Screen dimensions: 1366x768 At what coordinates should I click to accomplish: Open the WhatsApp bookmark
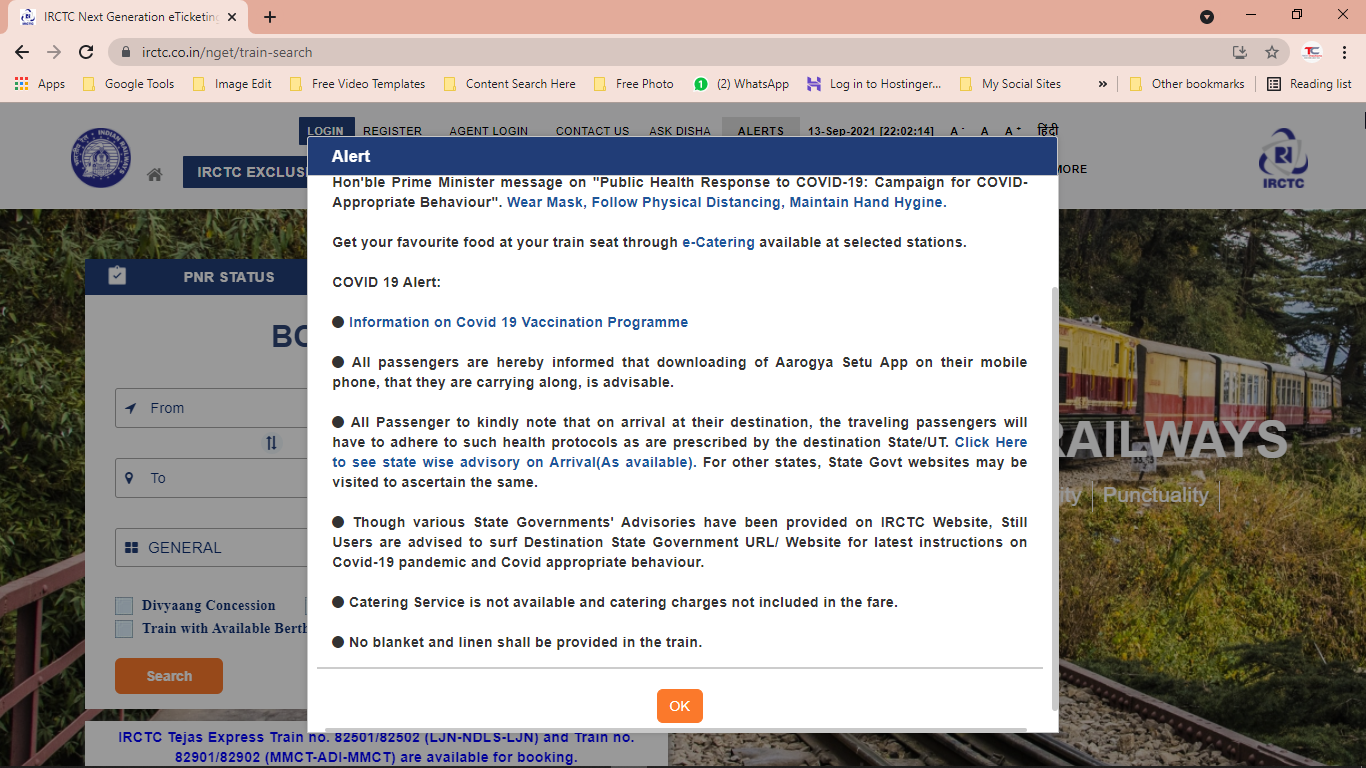coord(741,84)
